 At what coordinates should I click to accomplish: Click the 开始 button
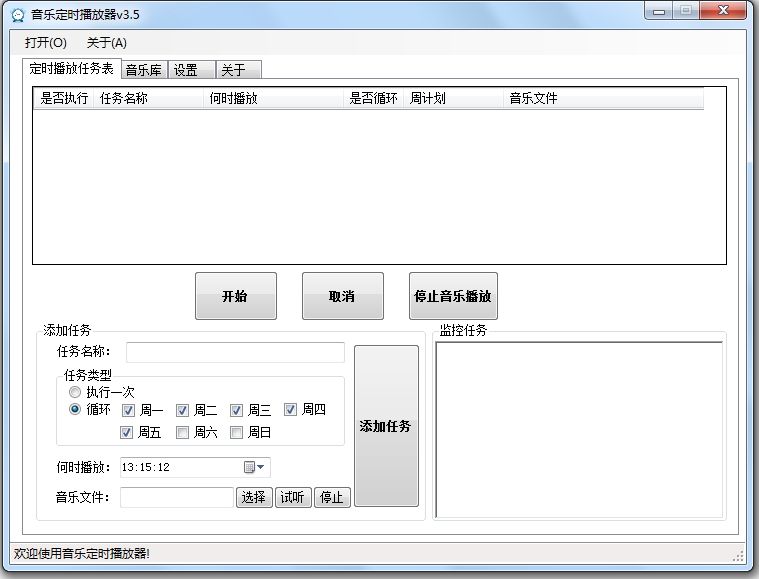pyautogui.click(x=236, y=296)
